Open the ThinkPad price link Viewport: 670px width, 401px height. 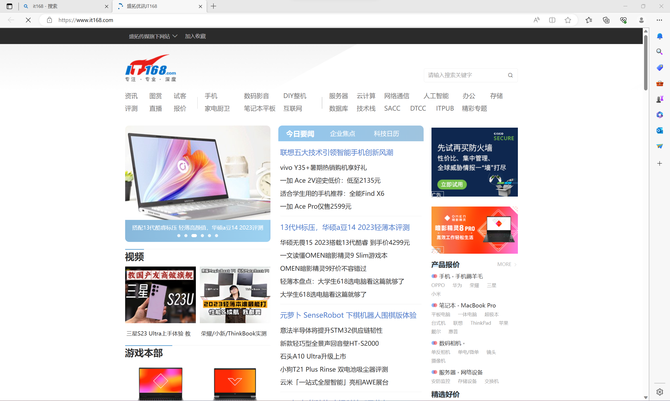tap(481, 323)
